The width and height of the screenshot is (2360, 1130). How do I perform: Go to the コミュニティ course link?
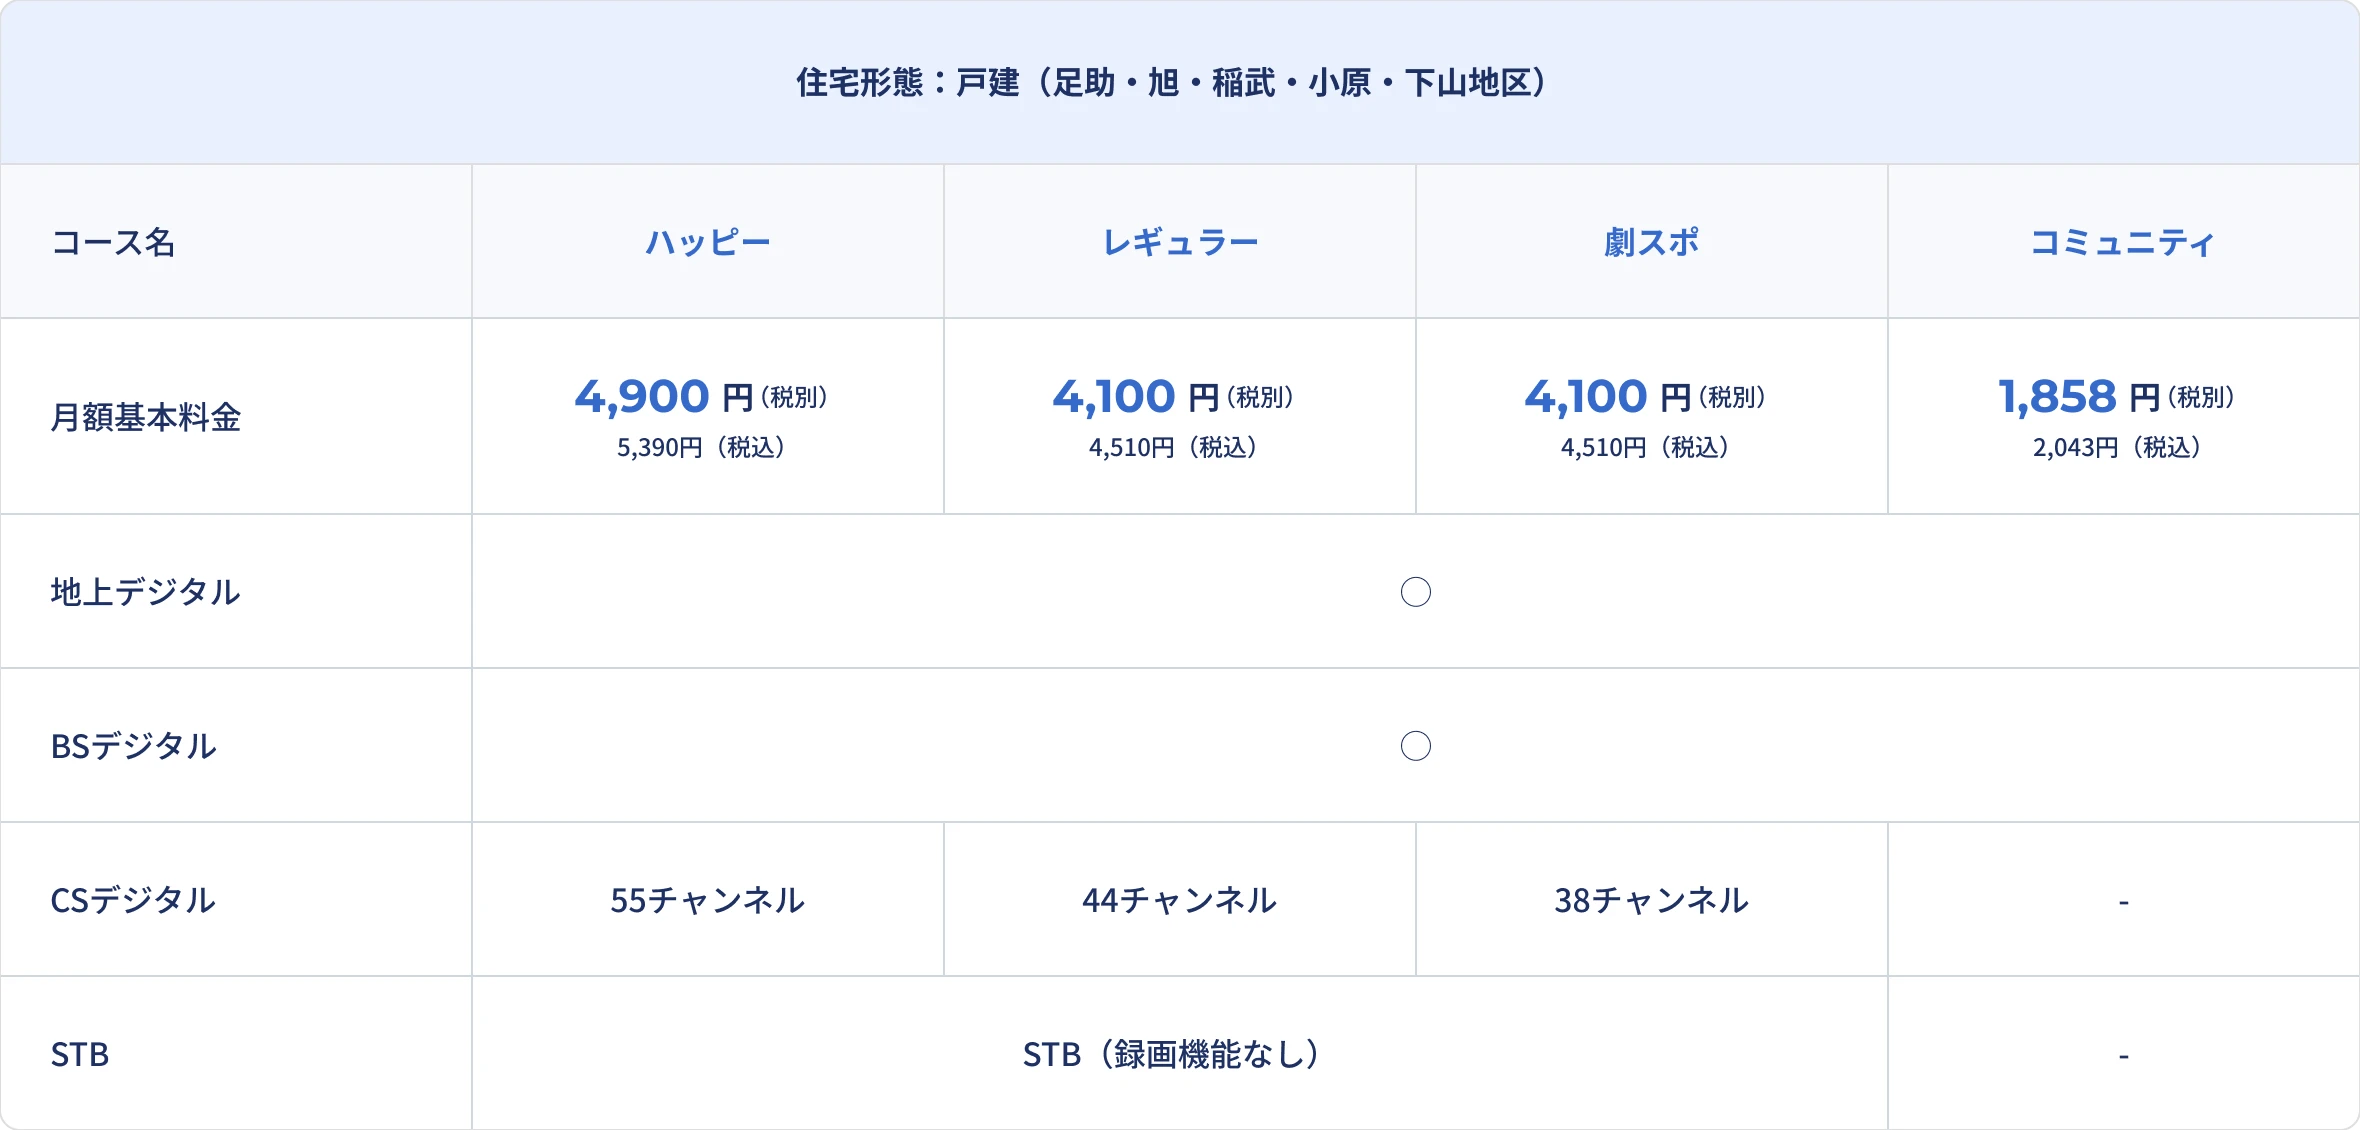[x=2122, y=243]
